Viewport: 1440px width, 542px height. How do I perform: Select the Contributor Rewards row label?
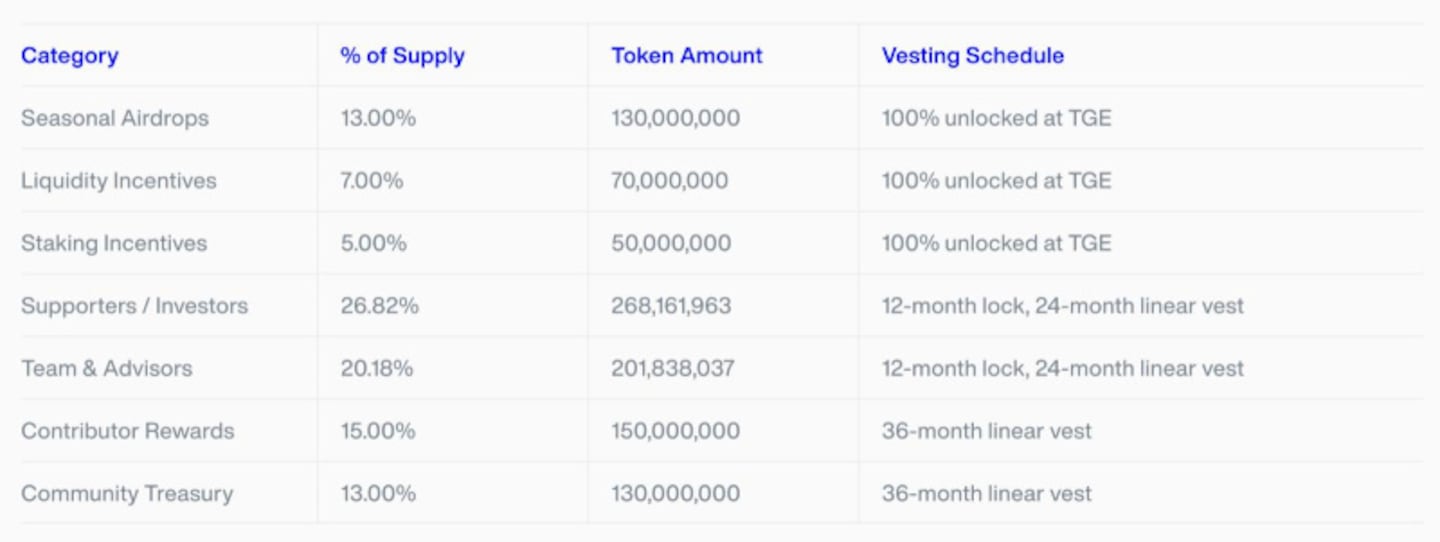127,431
